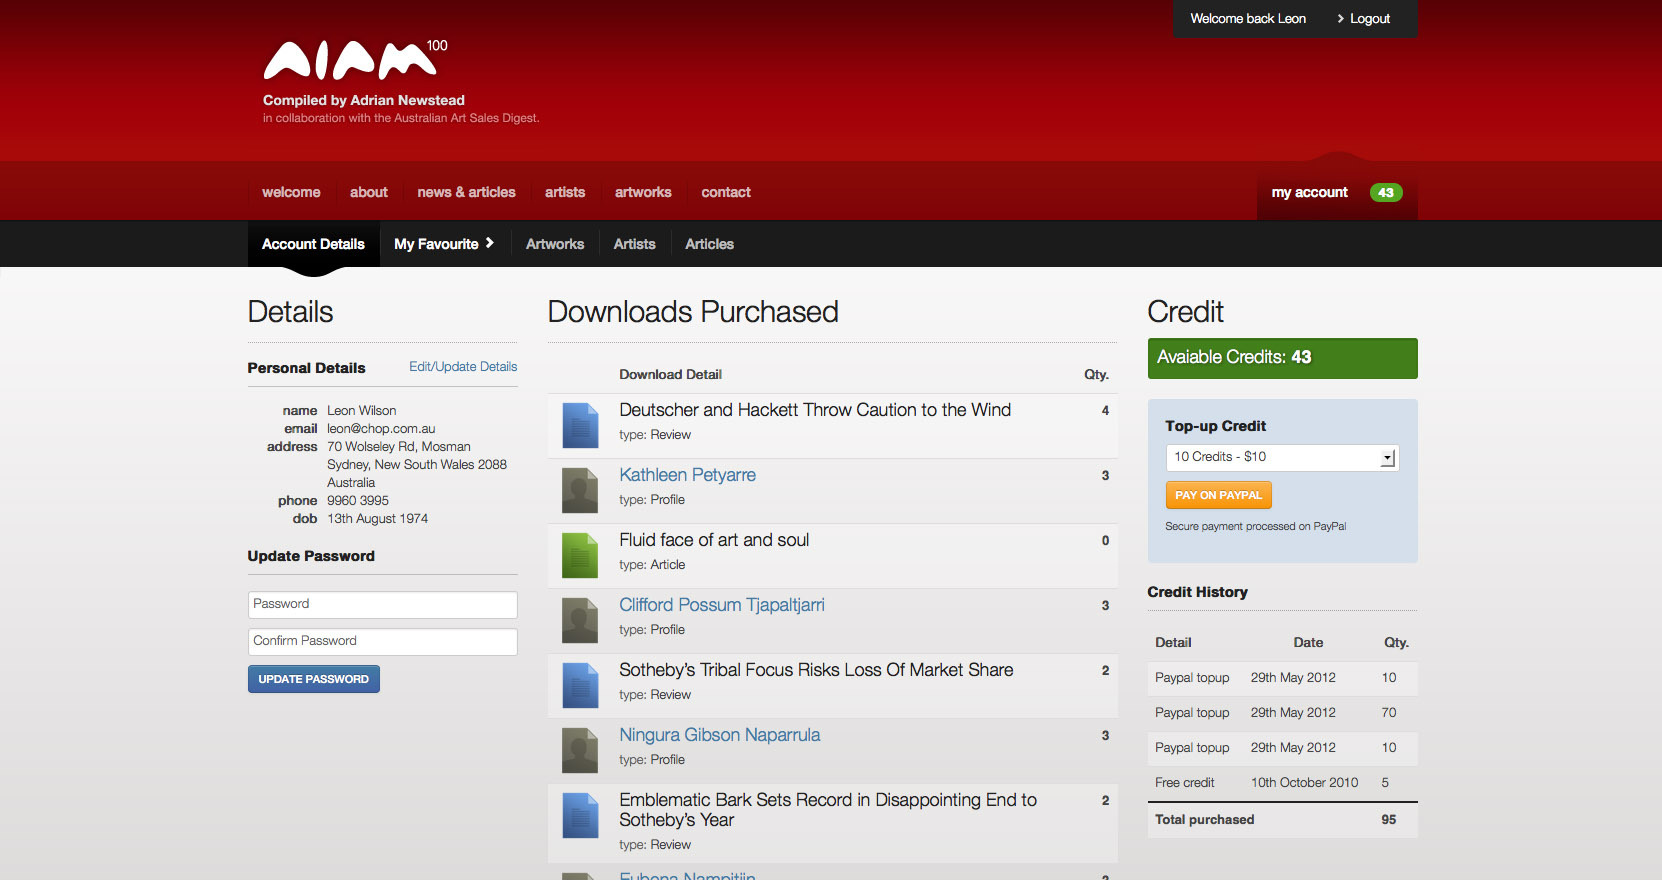The image size is (1662, 880).
Task: Click the profile avatar icon beside Ningura Gibson Naparrula
Action: 580,750
